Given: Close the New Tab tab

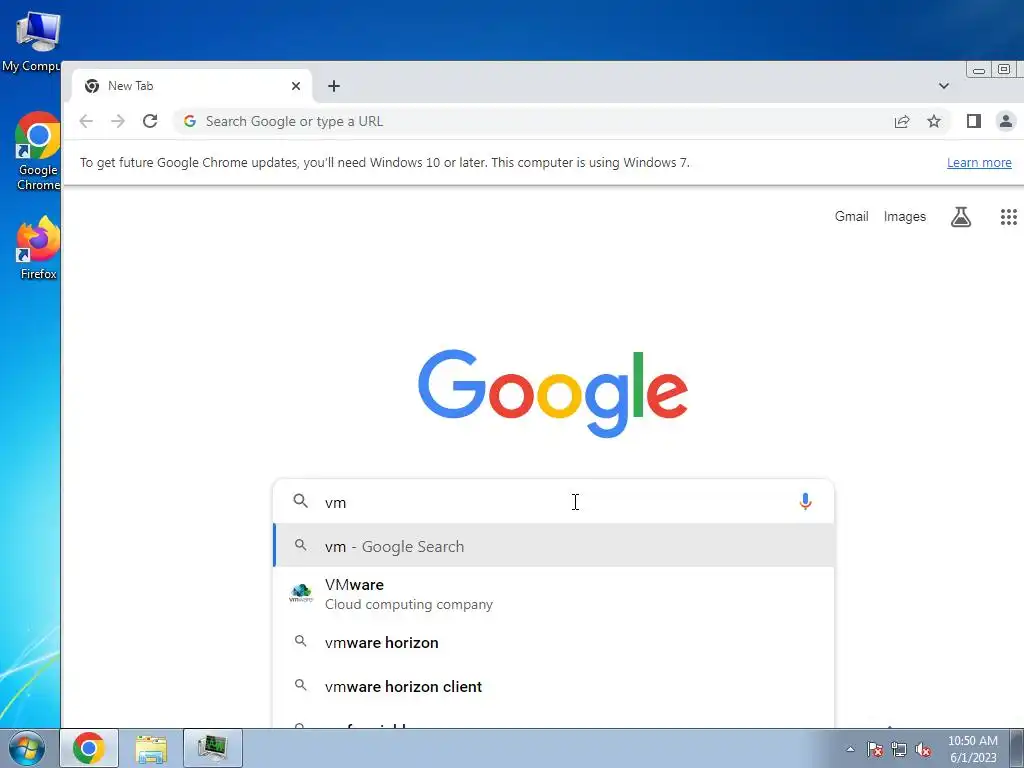Looking at the screenshot, I should (x=296, y=86).
